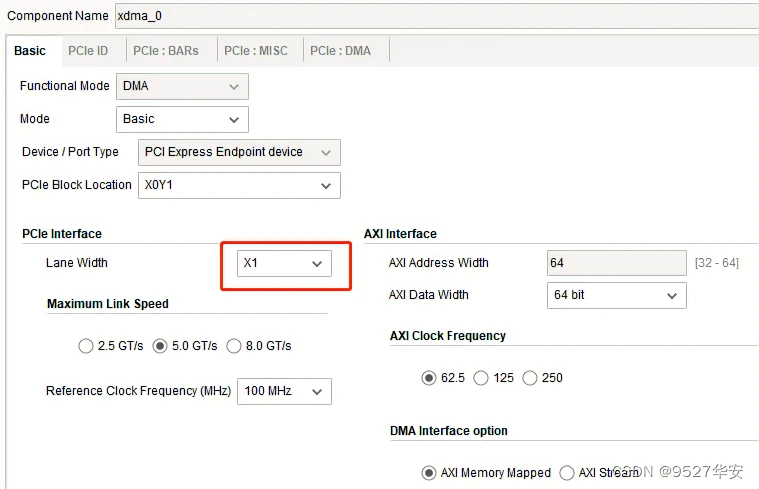Open Device / Port Type dropdown
The image size is (759, 489).
coord(238,152)
